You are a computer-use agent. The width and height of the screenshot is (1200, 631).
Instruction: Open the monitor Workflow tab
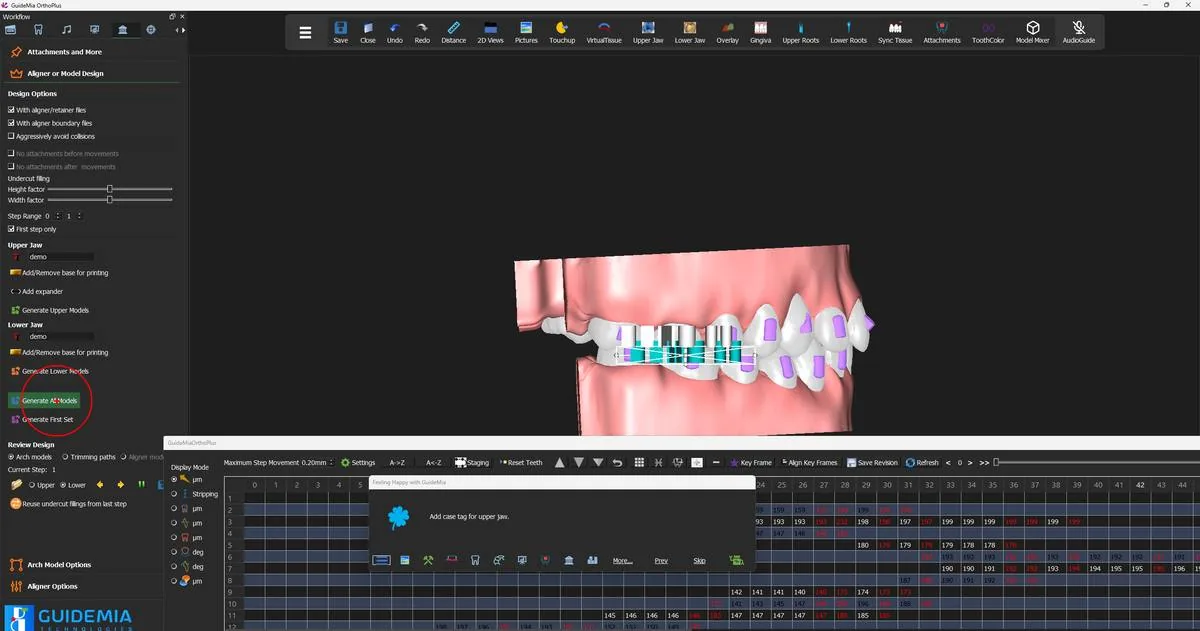(94, 30)
